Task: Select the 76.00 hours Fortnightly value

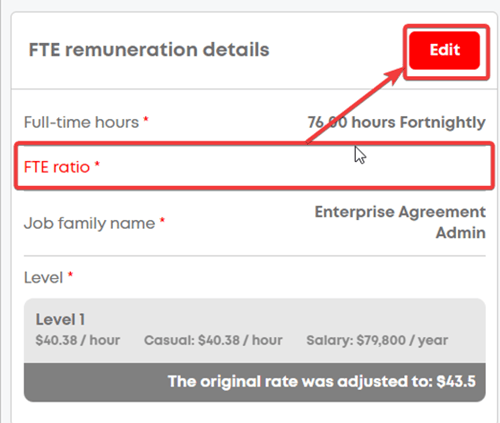Action: 396,122
